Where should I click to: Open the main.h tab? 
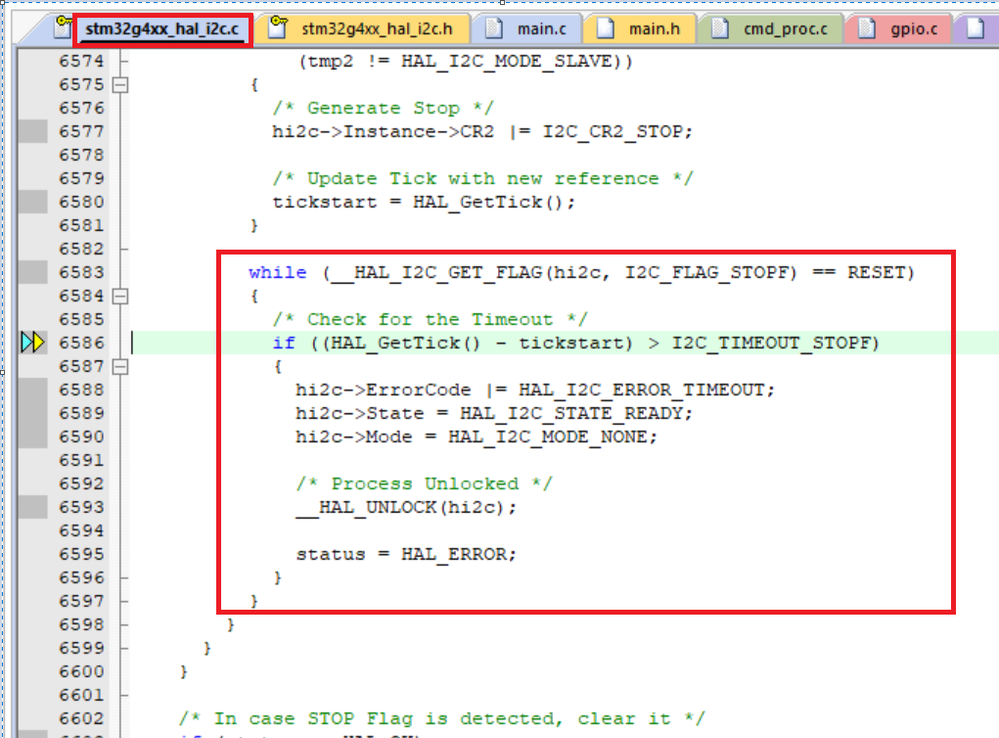[x=640, y=29]
